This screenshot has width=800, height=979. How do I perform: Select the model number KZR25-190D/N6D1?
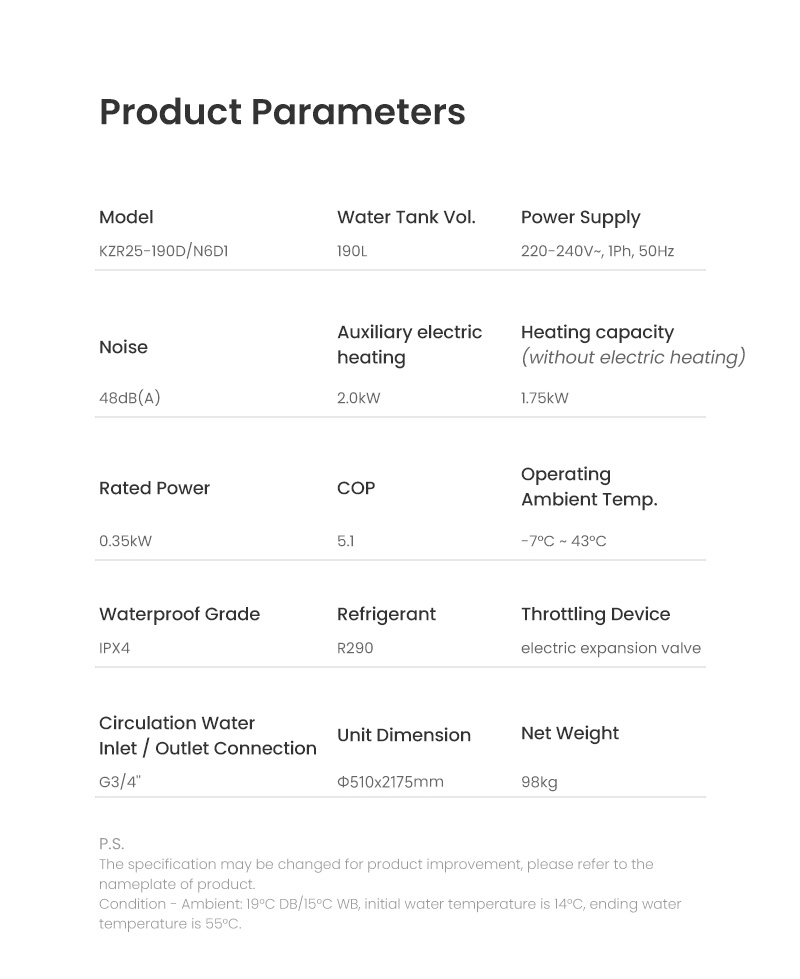coord(164,251)
